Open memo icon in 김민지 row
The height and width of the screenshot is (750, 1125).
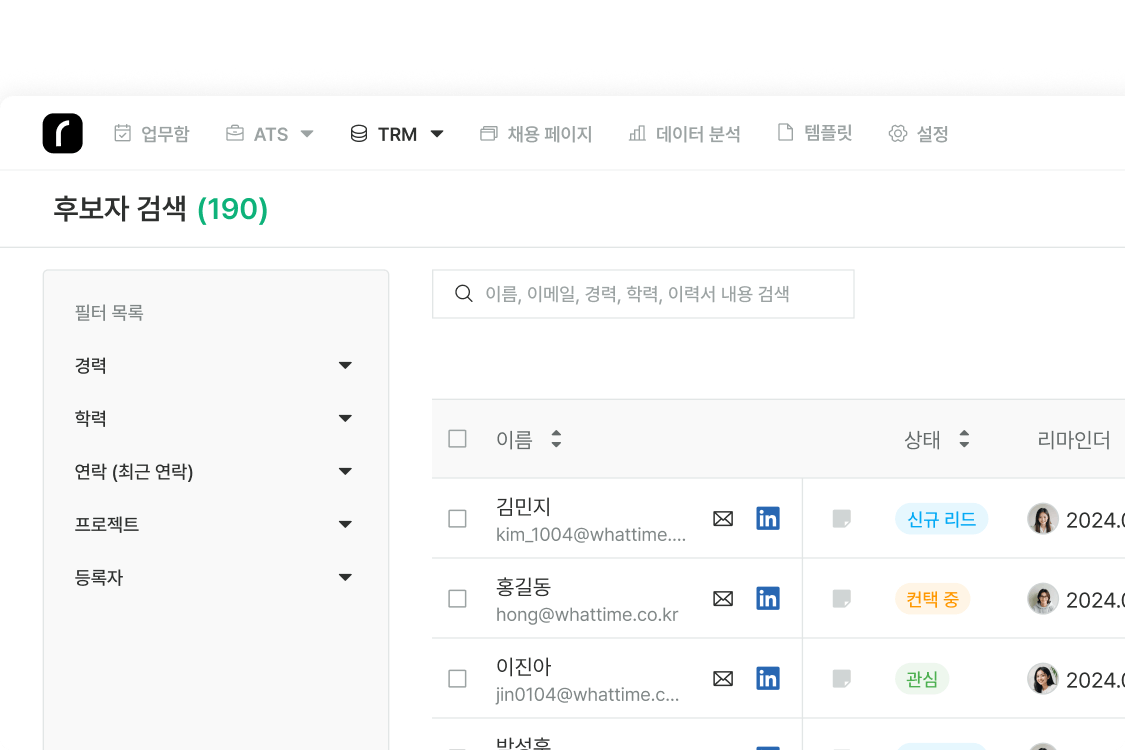pyautogui.click(x=842, y=518)
